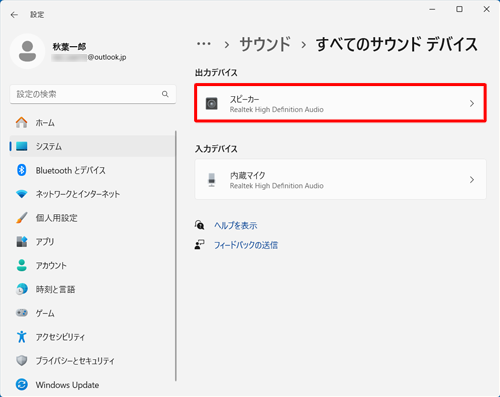Navigate to サウンド in breadcrumb
The width and height of the screenshot is (500, 397).
point(265,44)
